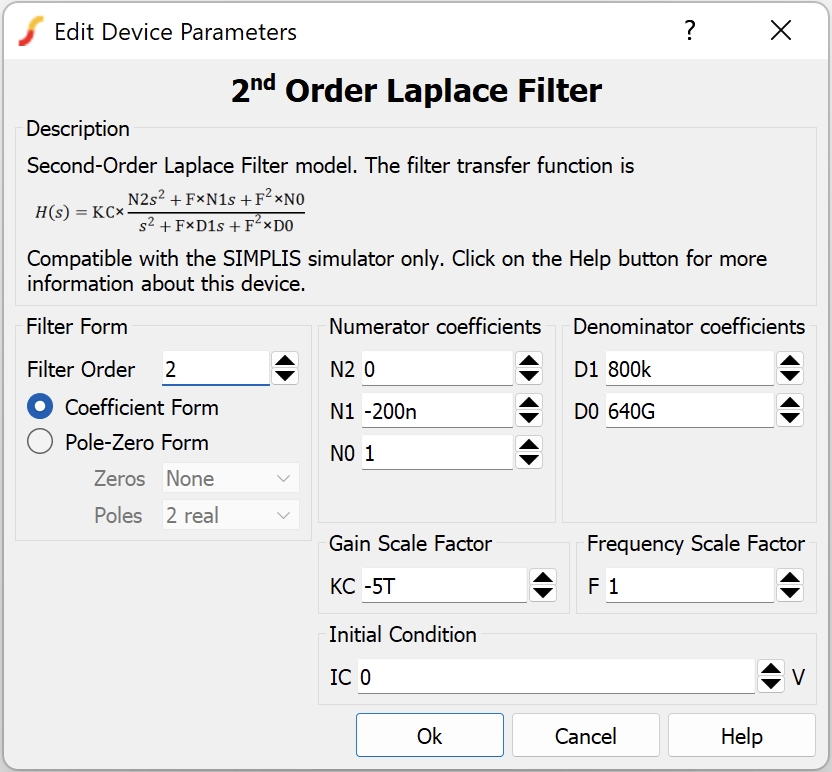Confirm with the Ok button

430,735
